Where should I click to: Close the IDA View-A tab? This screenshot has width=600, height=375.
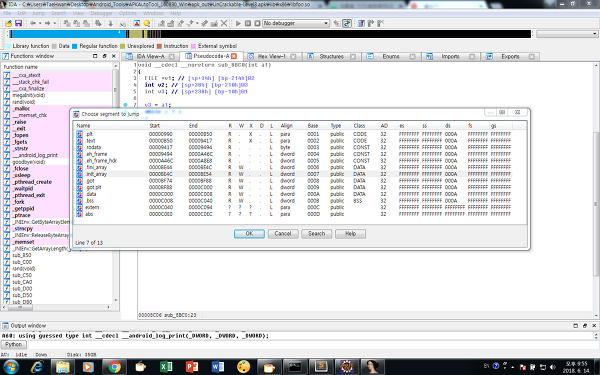point(172,57)
